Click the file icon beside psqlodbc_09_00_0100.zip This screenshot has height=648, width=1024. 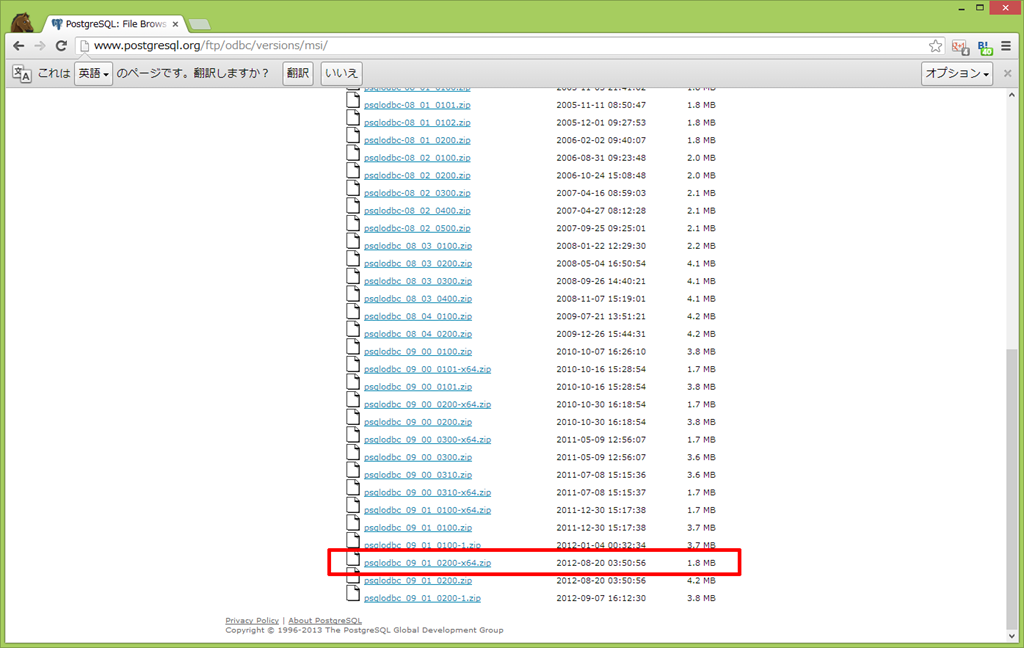click(353, 347)
